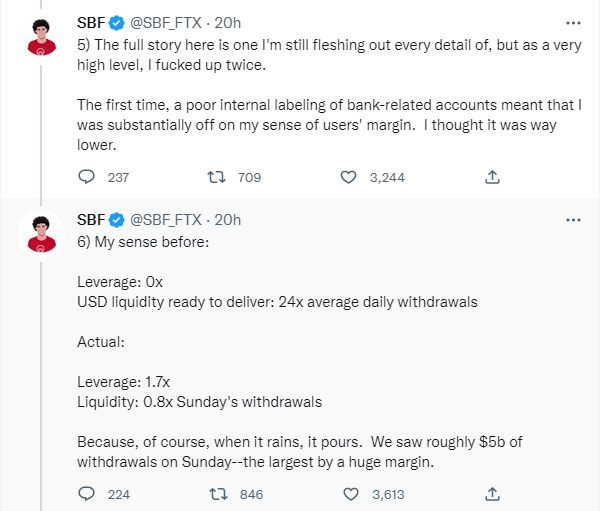Click verified badge on first tweet
Screen dimensions: 603x511
(x=117, y=22)
